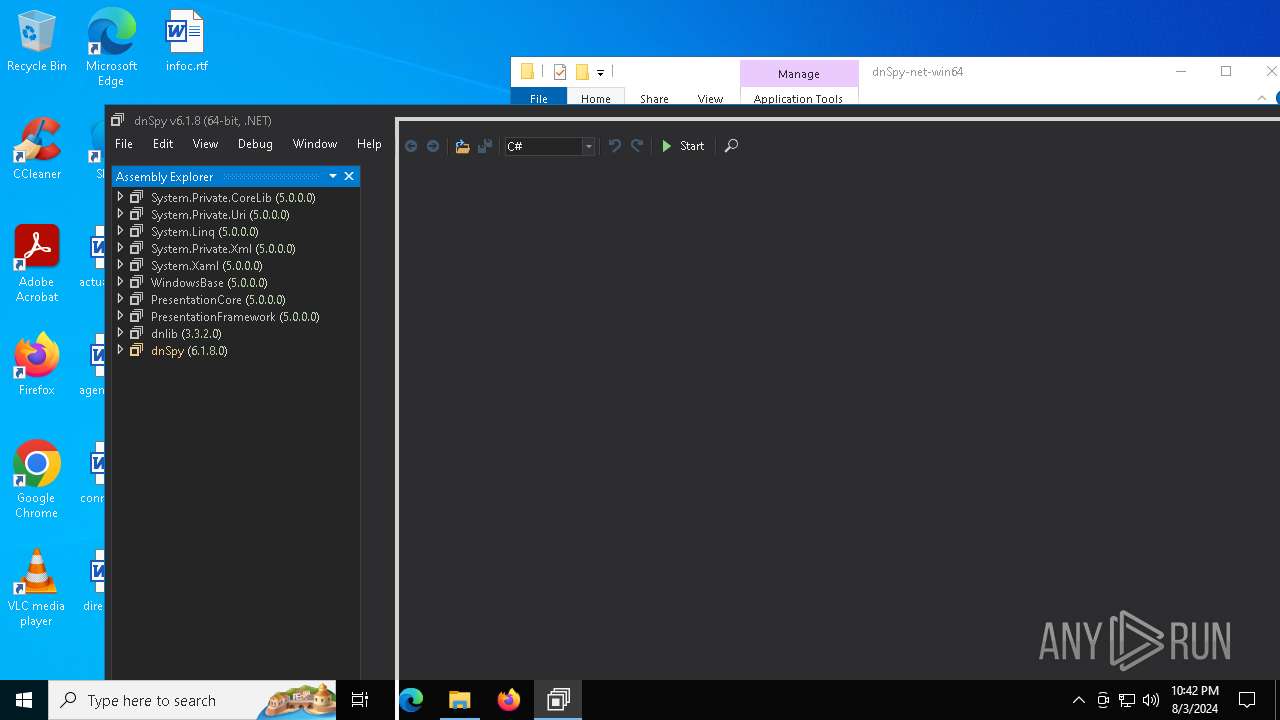Click the Navigate Backward arrow in dnSpy toolbar
The image size is (1280, 720).
coord(411,146)
